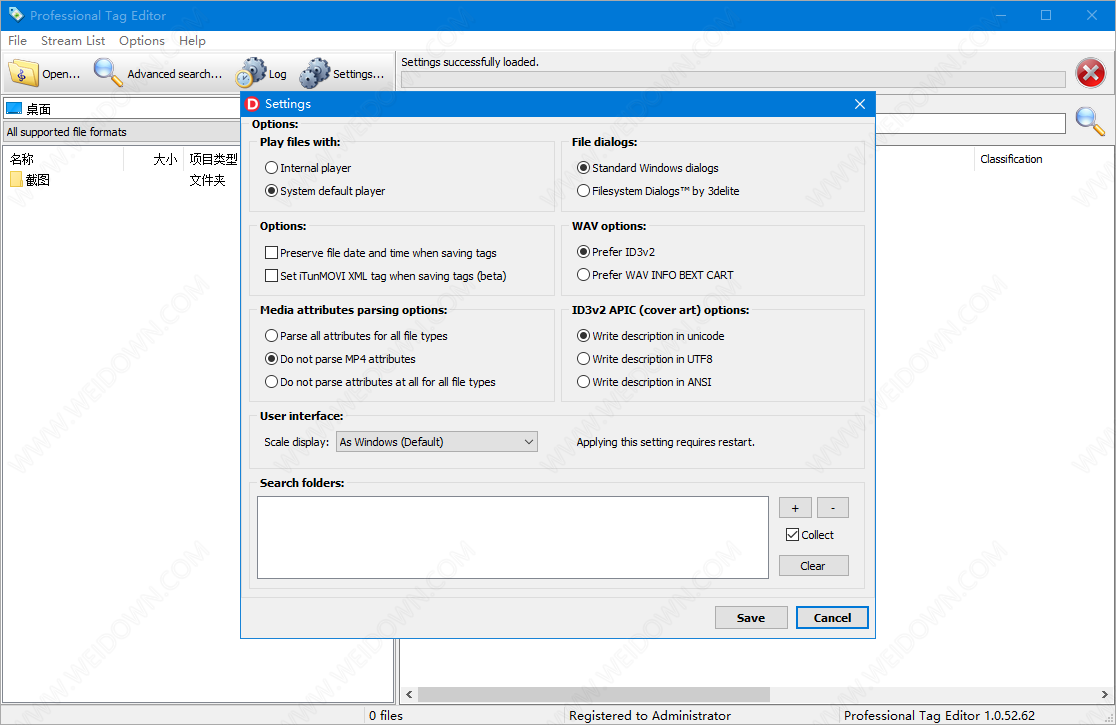This screenshot has height=725, width=1116.
Task: Click '0 files' status bar entry
Action: tap(386, 715)
